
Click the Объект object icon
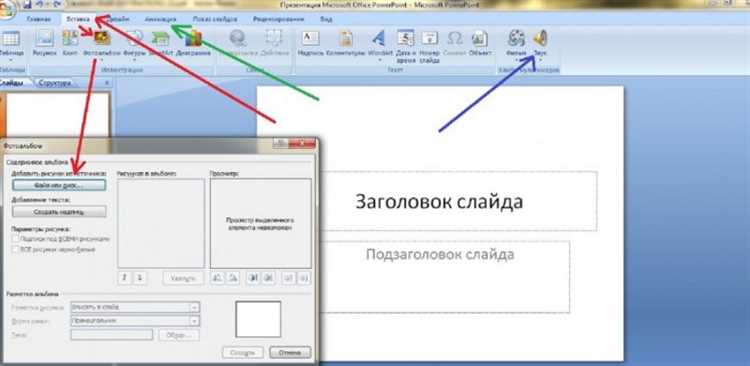480,39
